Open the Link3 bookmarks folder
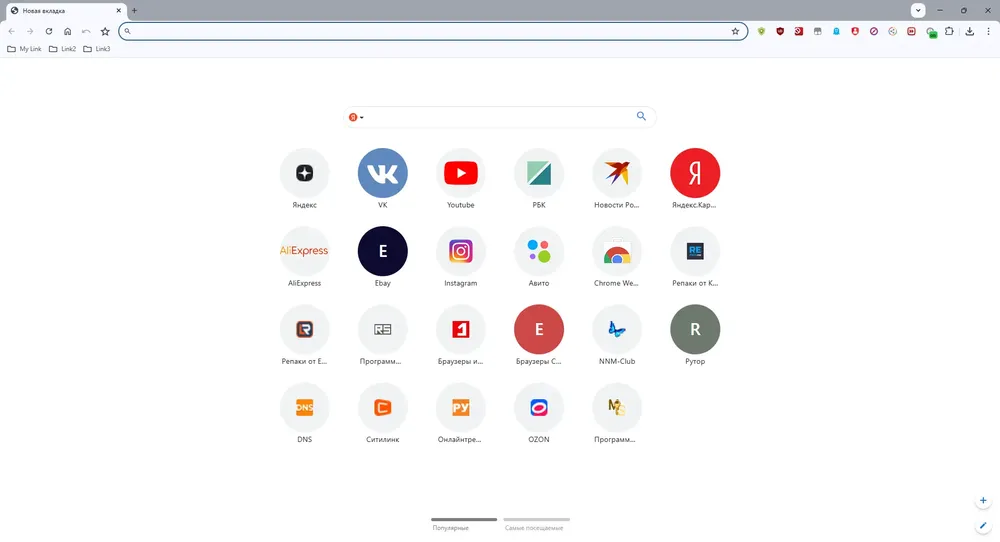Viewport: 1000px width, 542px height. [x=97, y=49]
